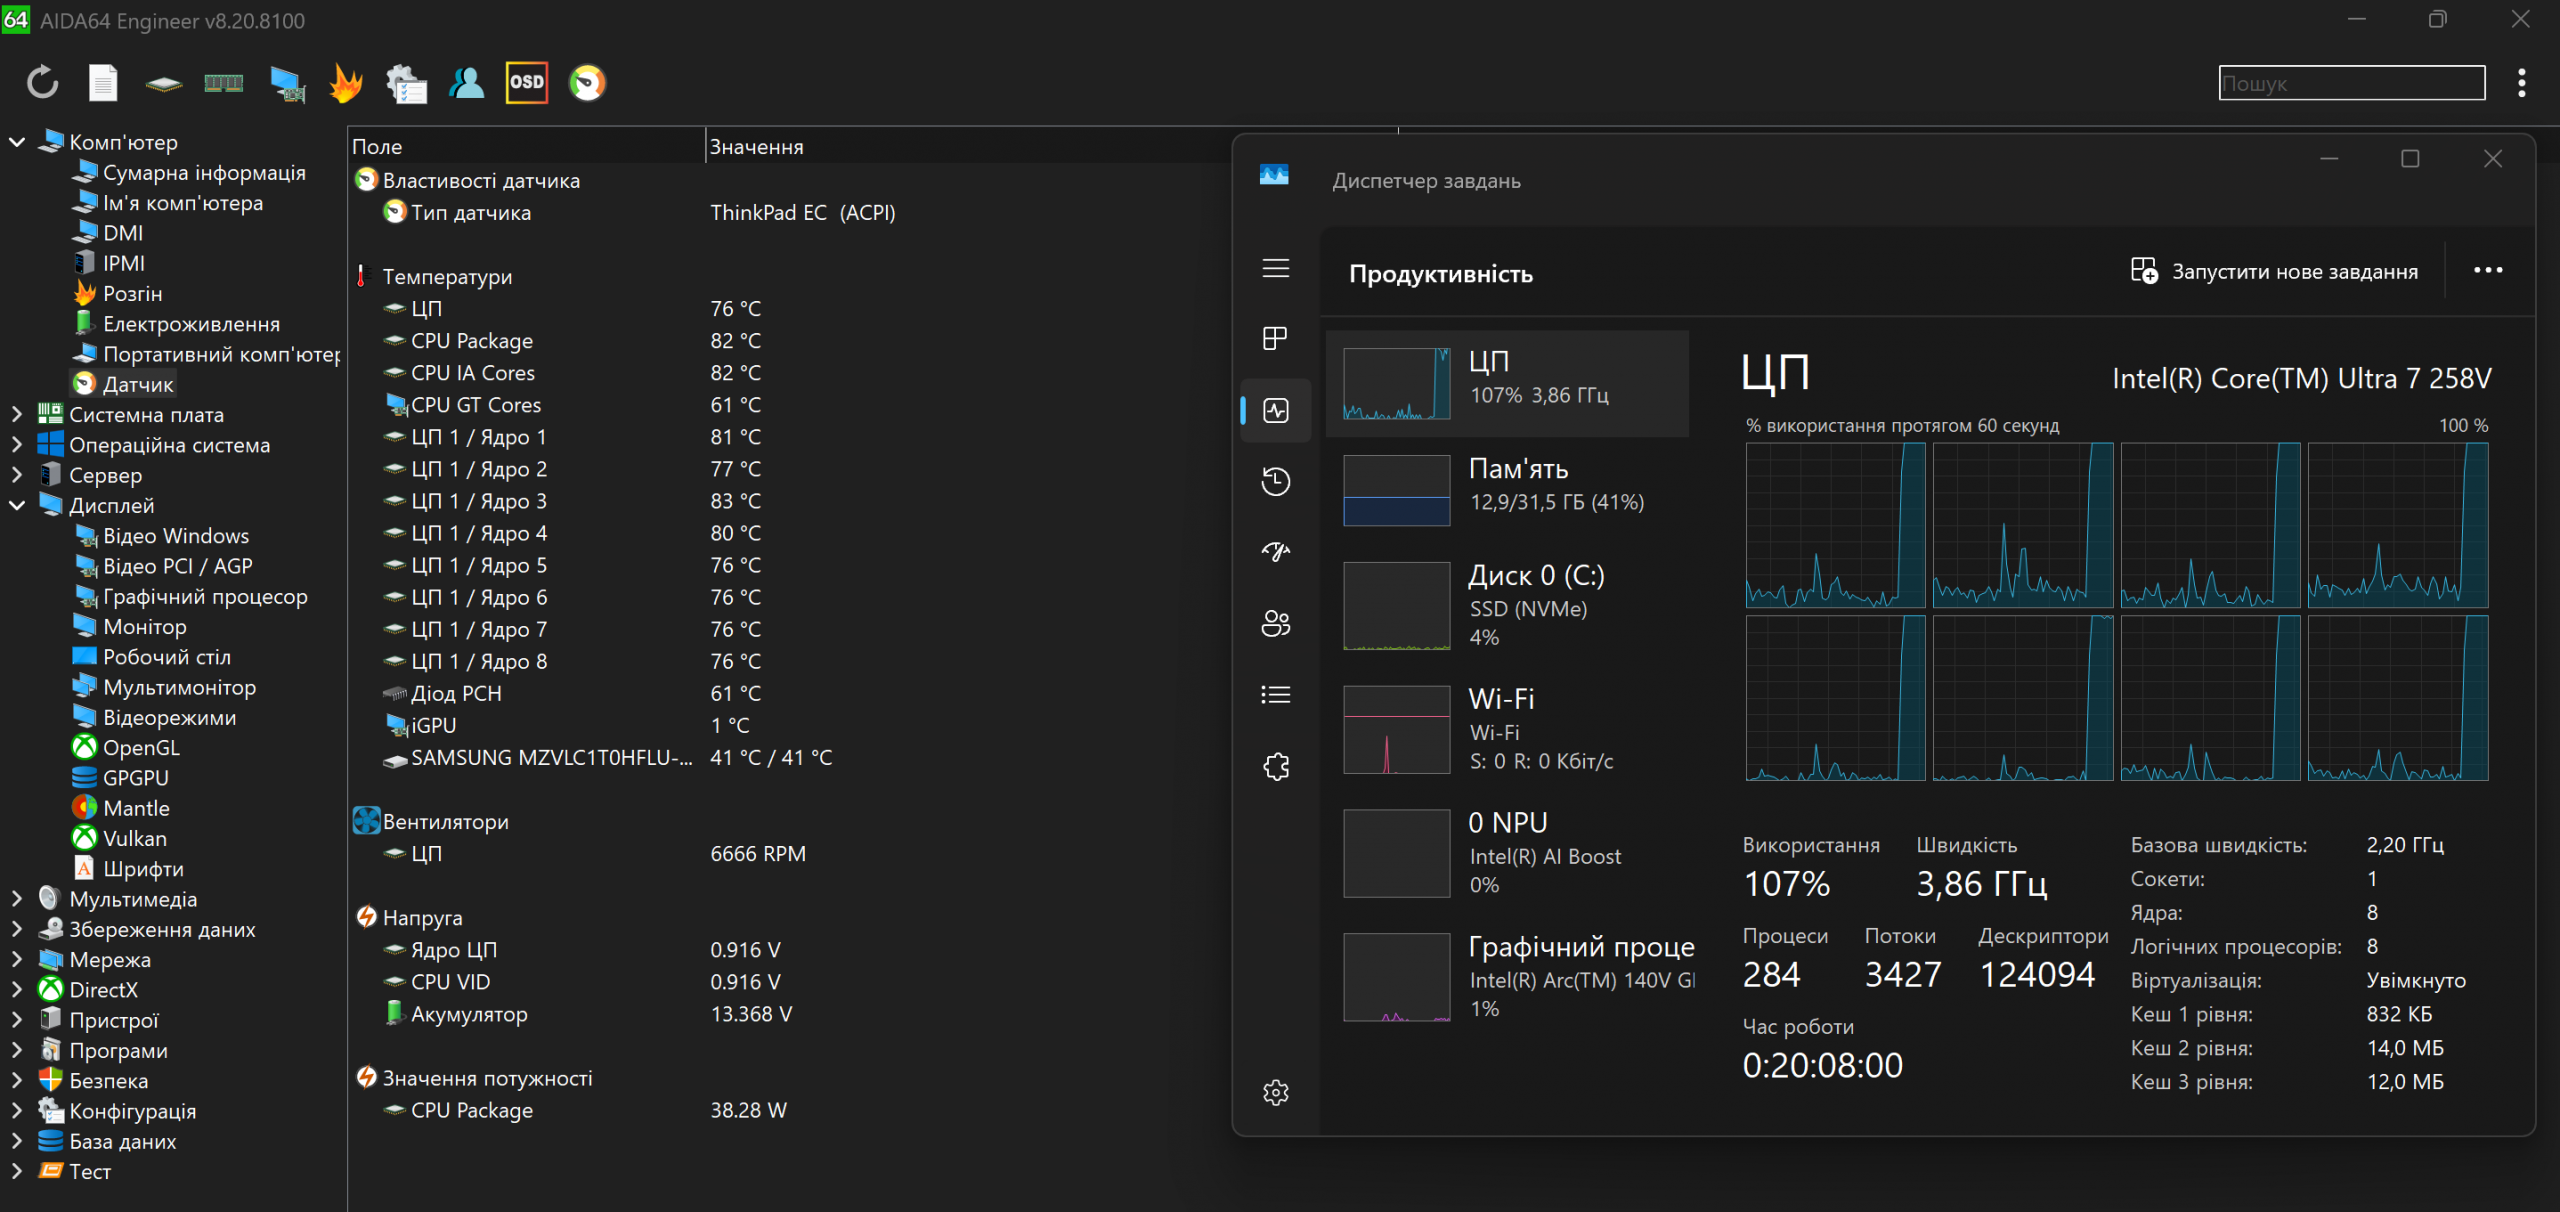The image size is (2560, 1212).
Task: Open the three-dot menu in Task Manager
Action: pyautogui.click(x=2488, y=270)
